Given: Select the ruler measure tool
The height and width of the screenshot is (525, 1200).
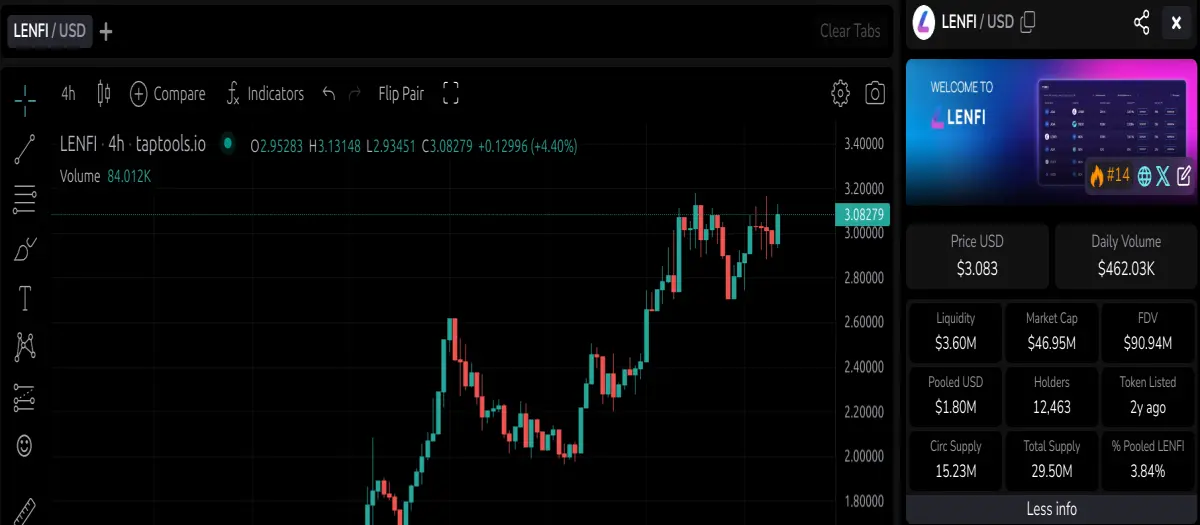Looking at the screenshot, I should pos(25,509).
